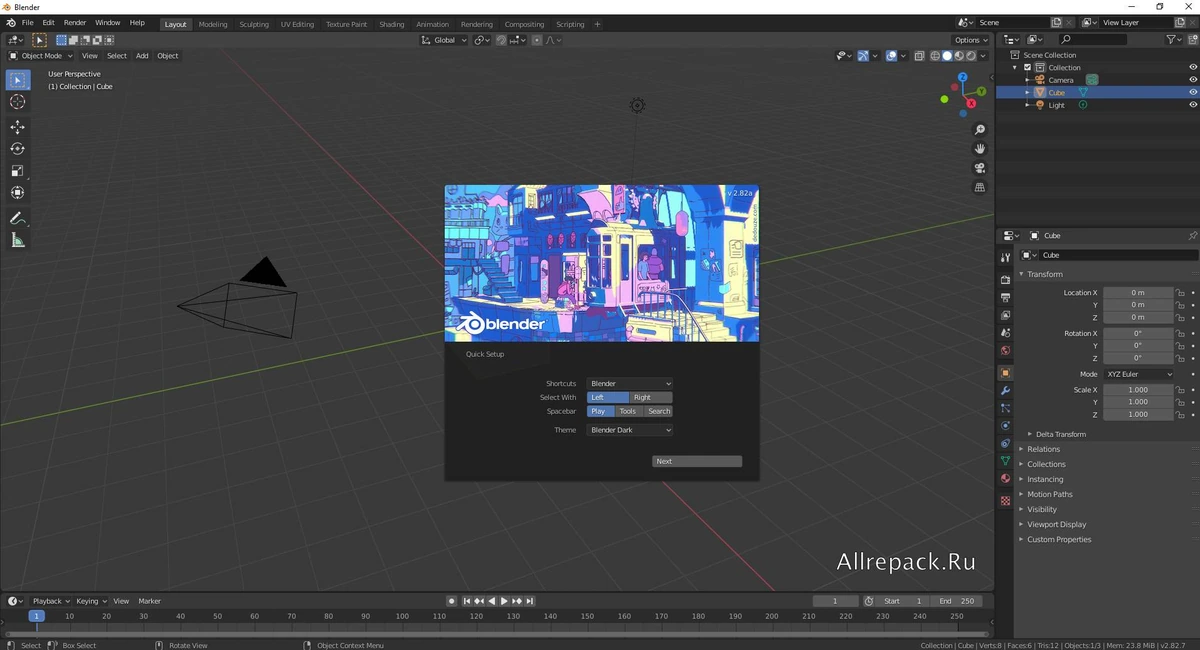This screenshot has width=1200, height=650.
Task: Hide Cube in outliner with eye icon
Action: point(1192,92)
